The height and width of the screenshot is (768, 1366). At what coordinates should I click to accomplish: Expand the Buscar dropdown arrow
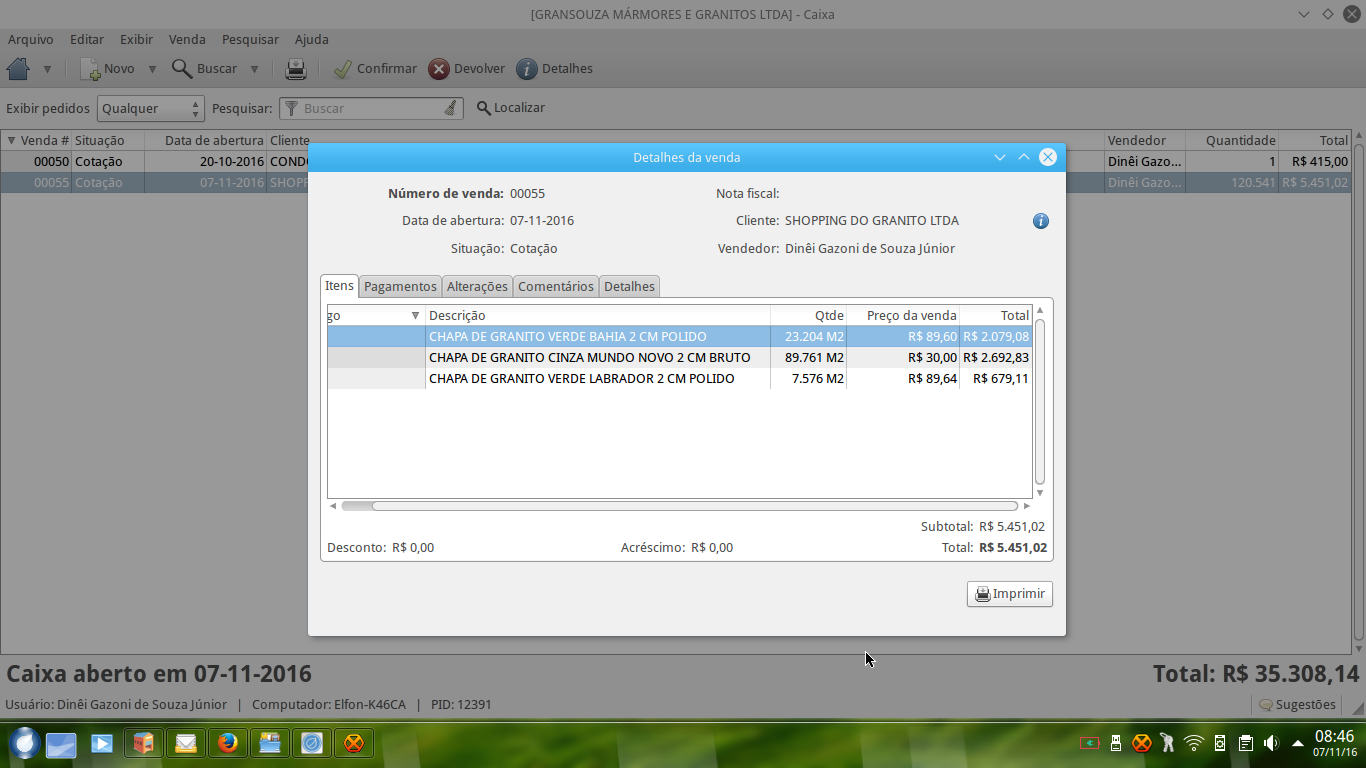coord(254,69)
